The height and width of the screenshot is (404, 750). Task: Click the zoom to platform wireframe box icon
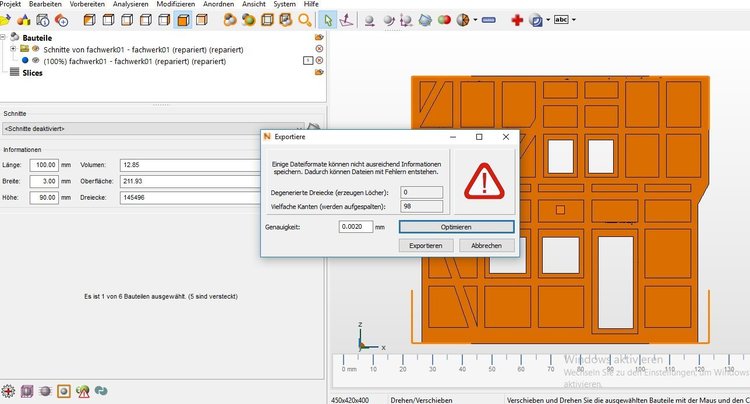[267, 20]
